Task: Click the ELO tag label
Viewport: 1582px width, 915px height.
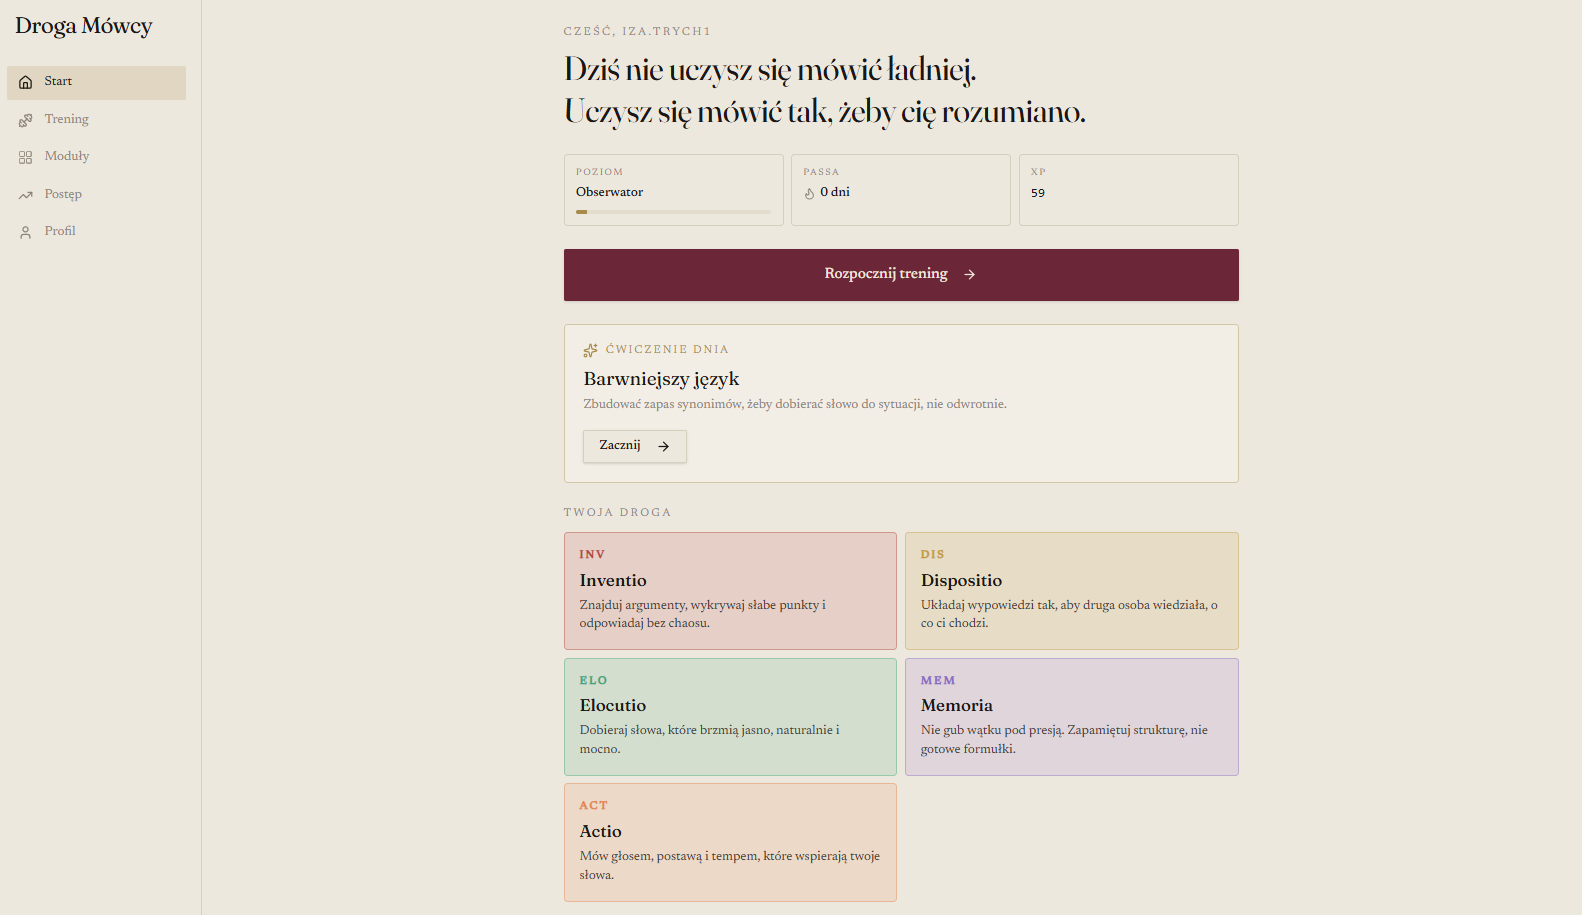Action: tap(593, 680)
